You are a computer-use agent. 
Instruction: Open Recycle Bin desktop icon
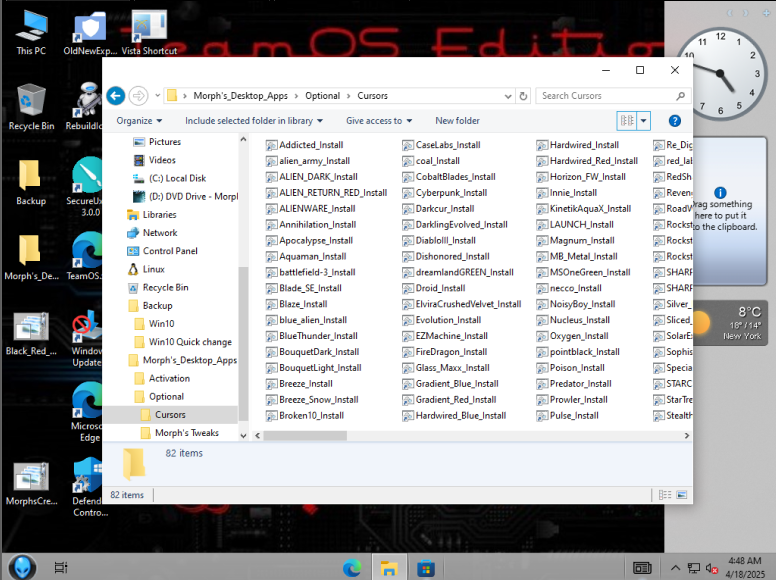click(x=31, y=107)
